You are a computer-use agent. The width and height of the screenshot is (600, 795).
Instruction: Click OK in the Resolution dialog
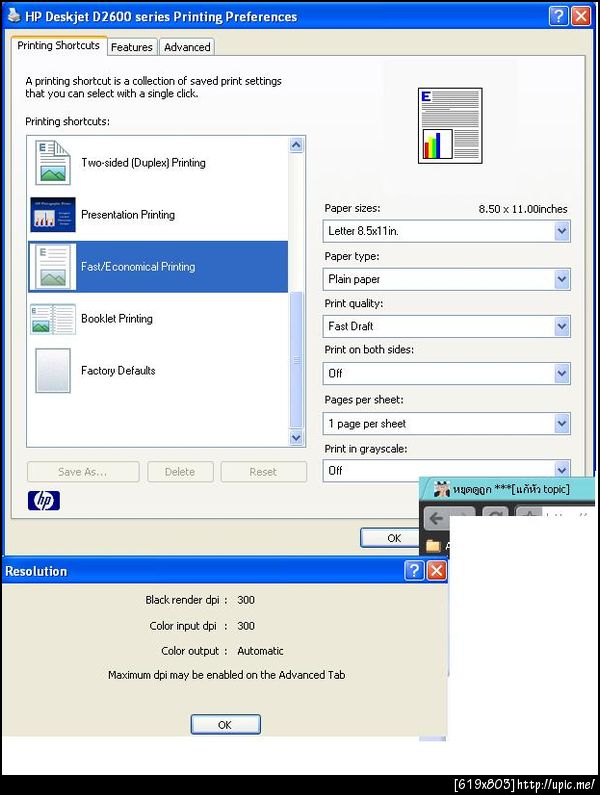225,725
